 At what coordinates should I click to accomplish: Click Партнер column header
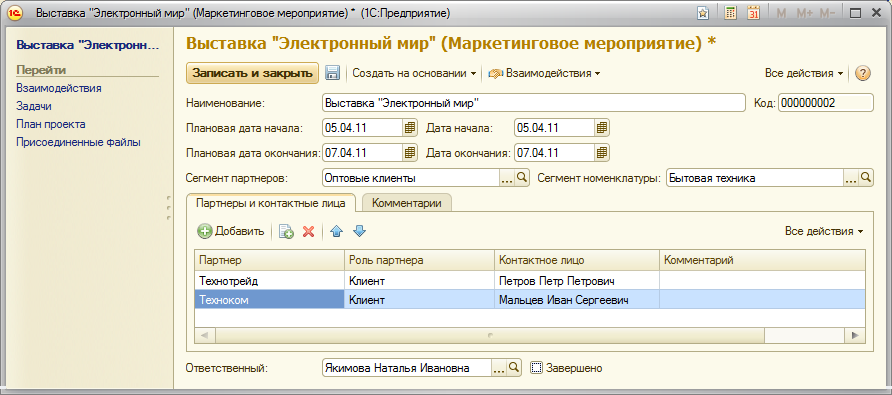(269, 260)
